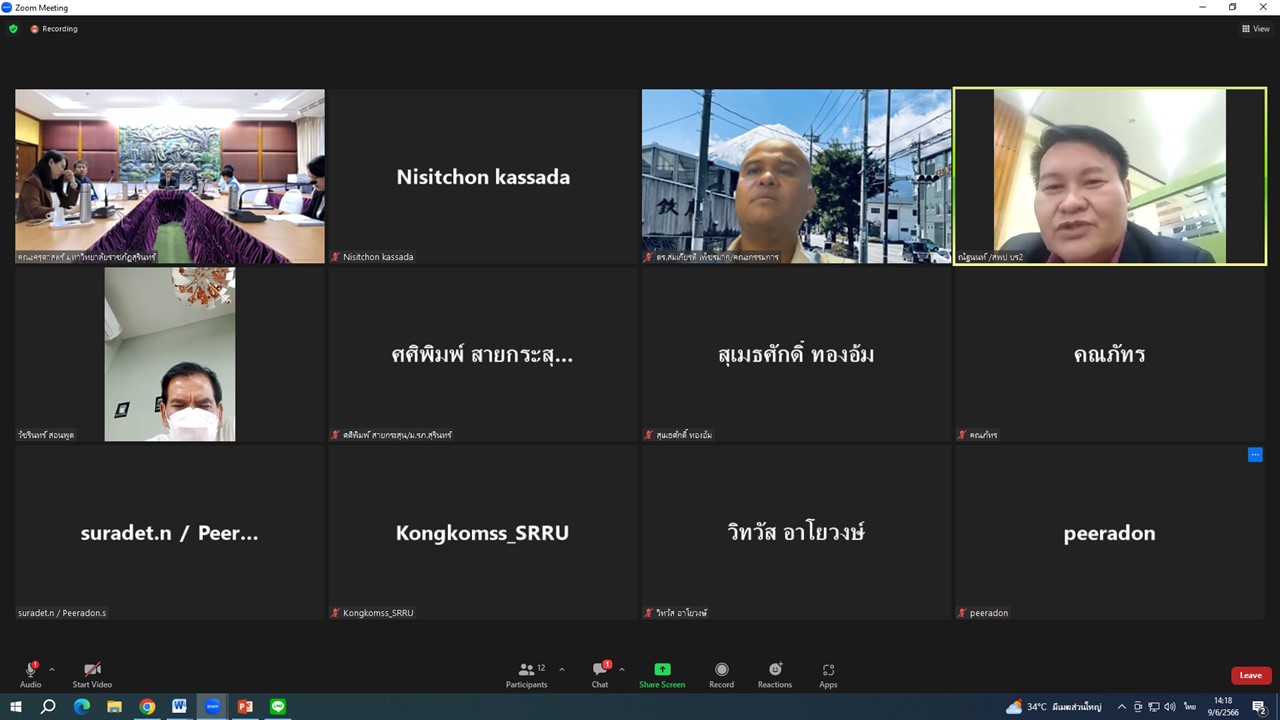The width and height of the screenshot is (1280, 720).
Task: Open PowerPoint from the Windows taskbar
Action: [x=245, y=707]
